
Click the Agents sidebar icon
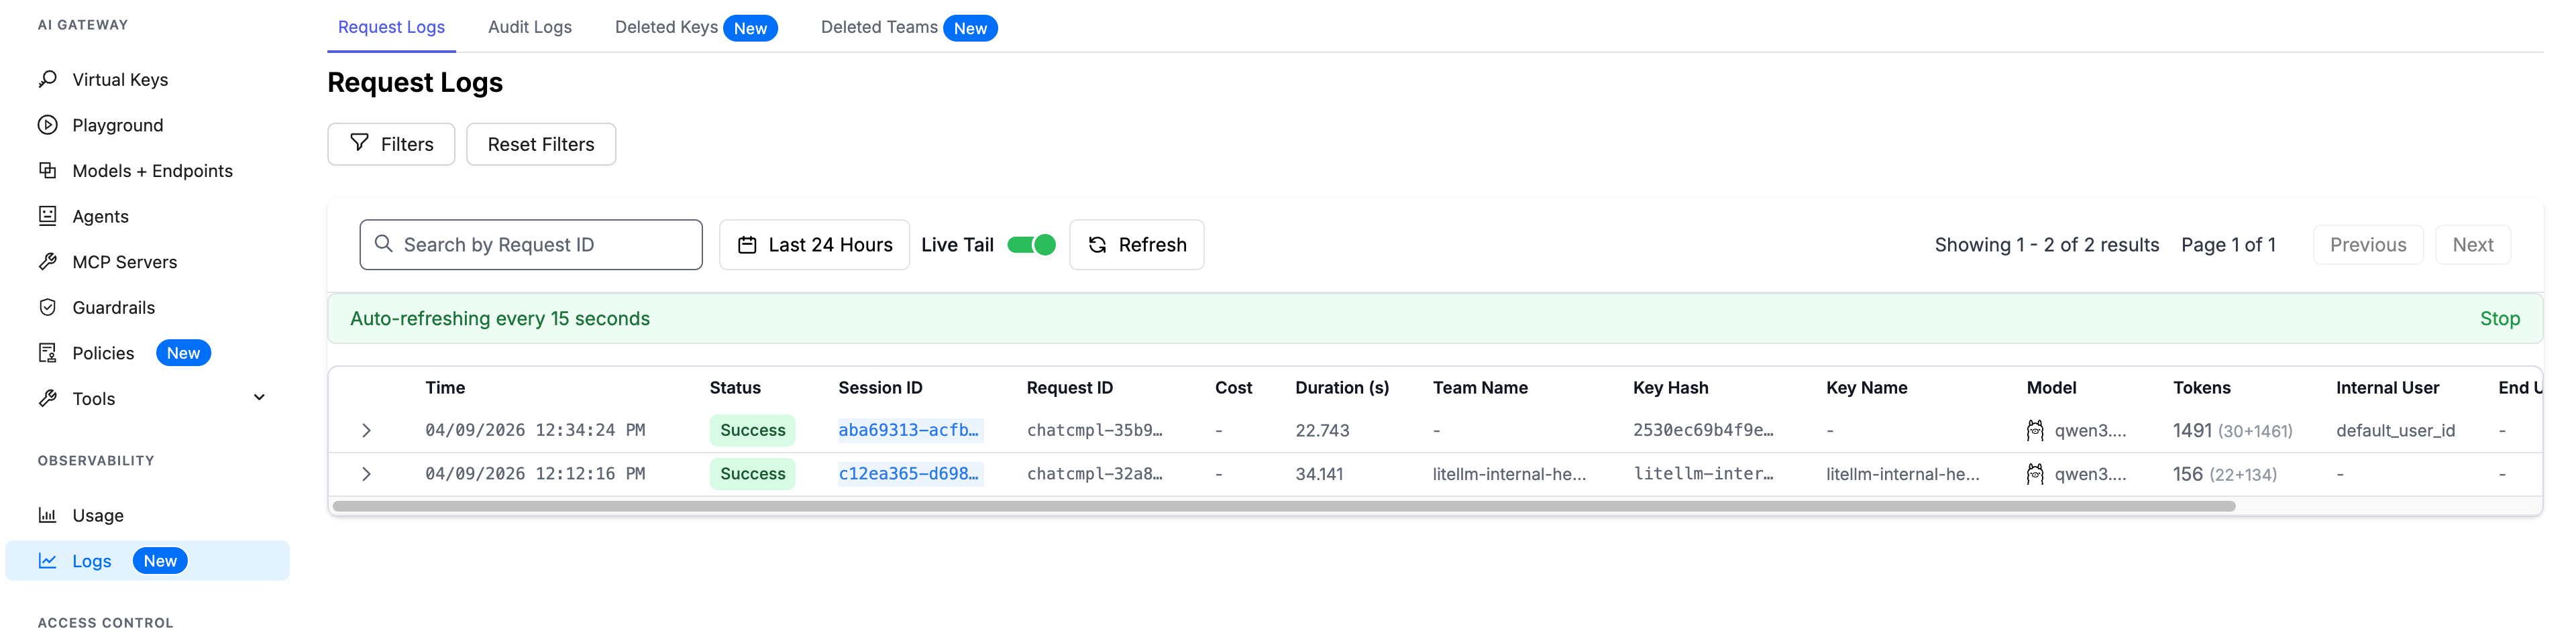47,216
